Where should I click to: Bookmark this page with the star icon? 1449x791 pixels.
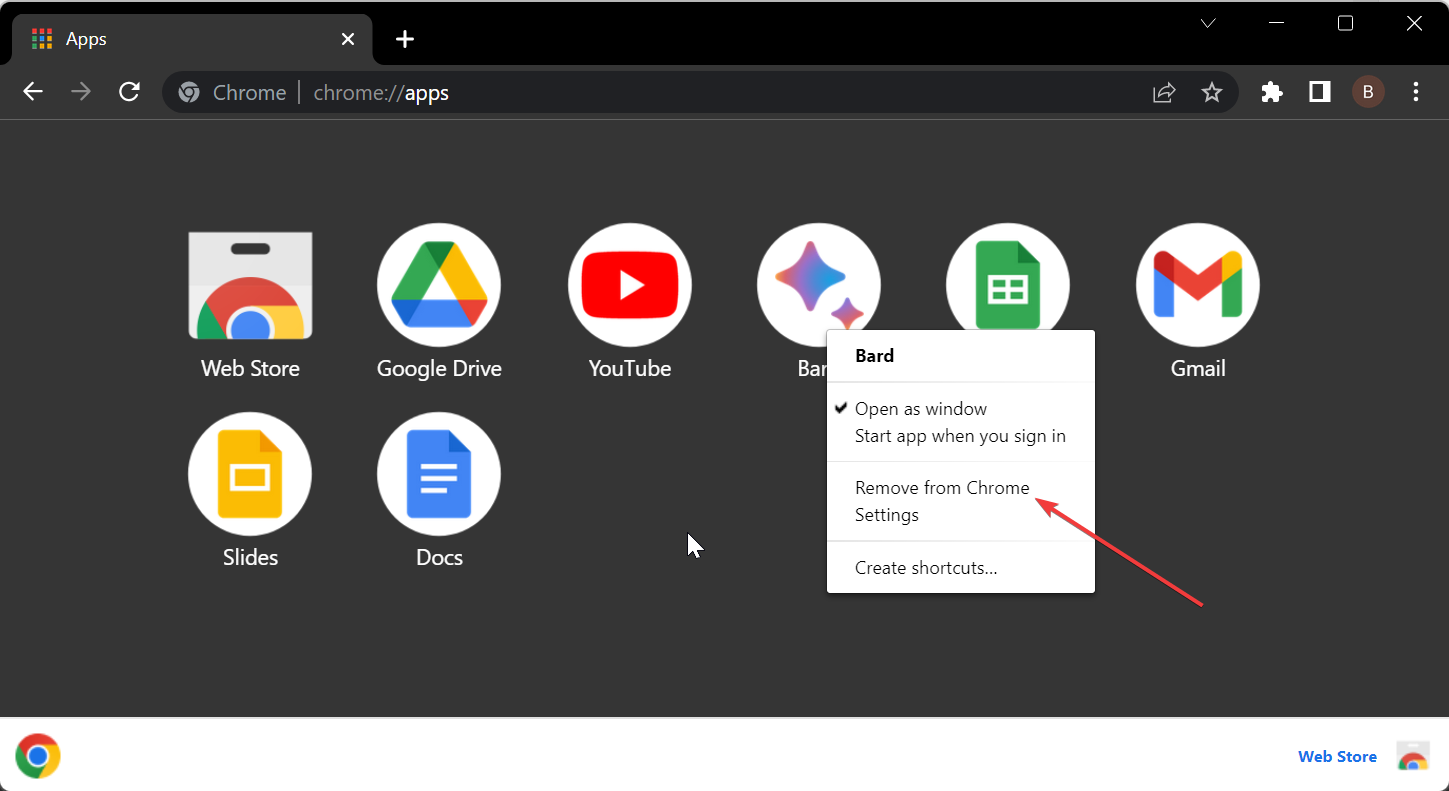click(1212, 93)
